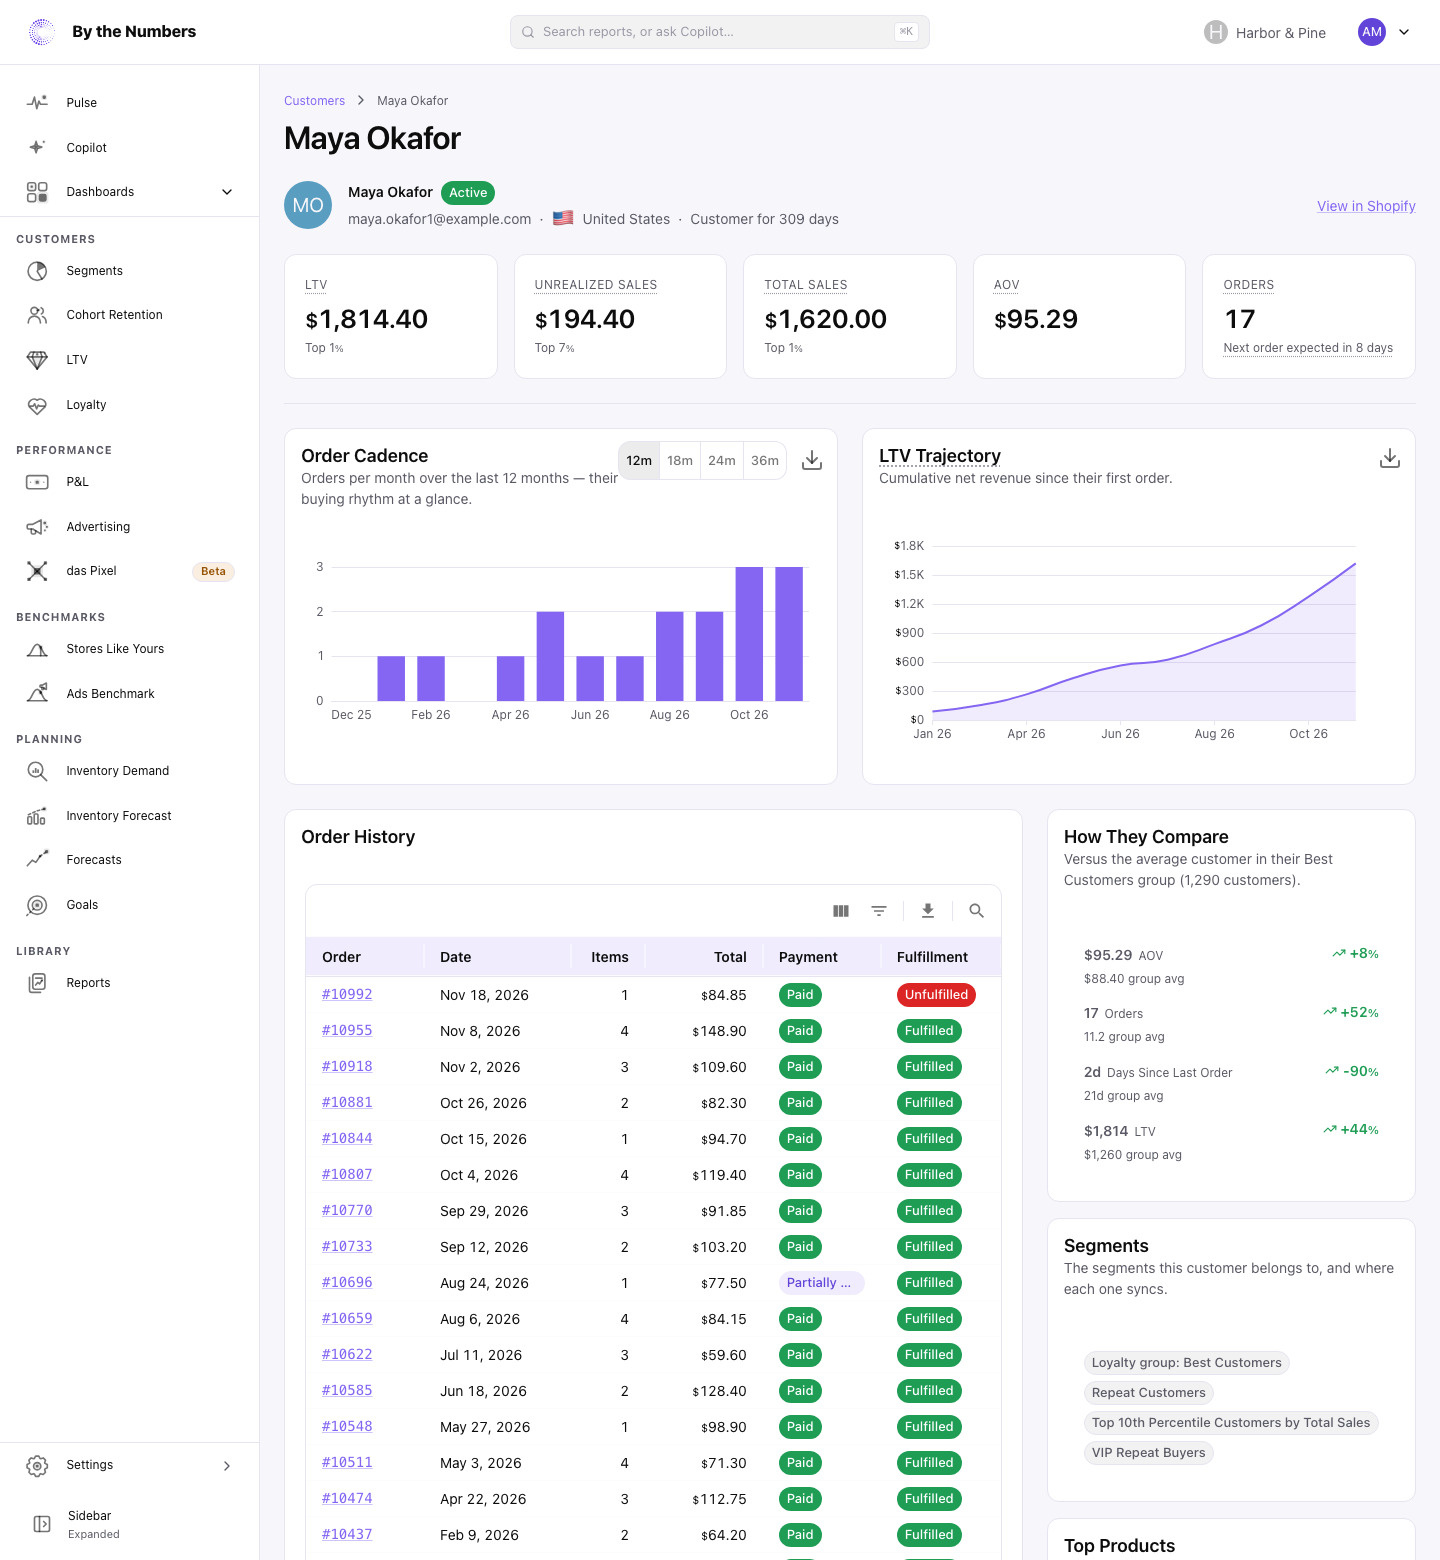This screenshot has height=1560, width=1440.
Task: Switch Order Cadence to 18m
Action: coord(680,461)
